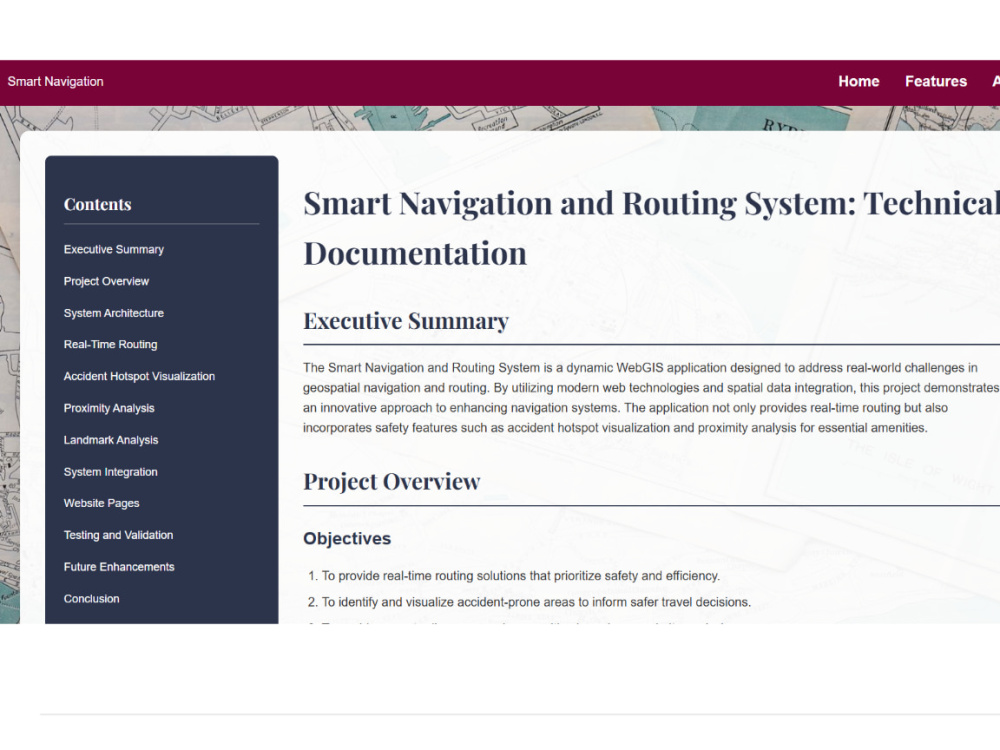
Task: Click the 'Executive Summary' section heading
Action: click(x=406, y=321)
